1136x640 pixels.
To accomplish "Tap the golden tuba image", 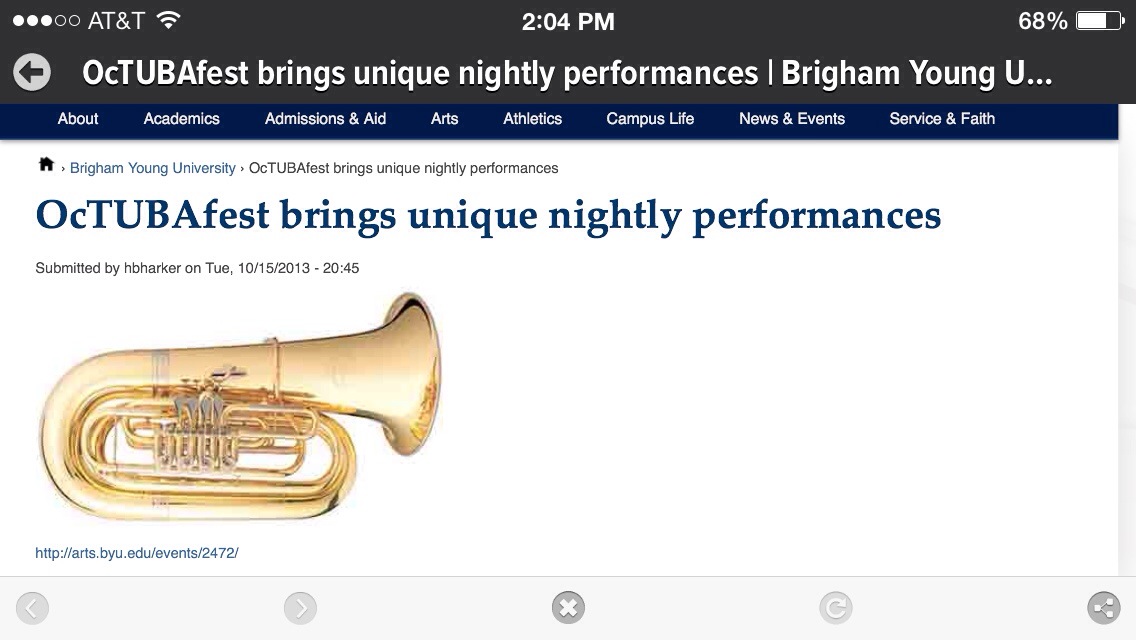I will click(240, 406).
